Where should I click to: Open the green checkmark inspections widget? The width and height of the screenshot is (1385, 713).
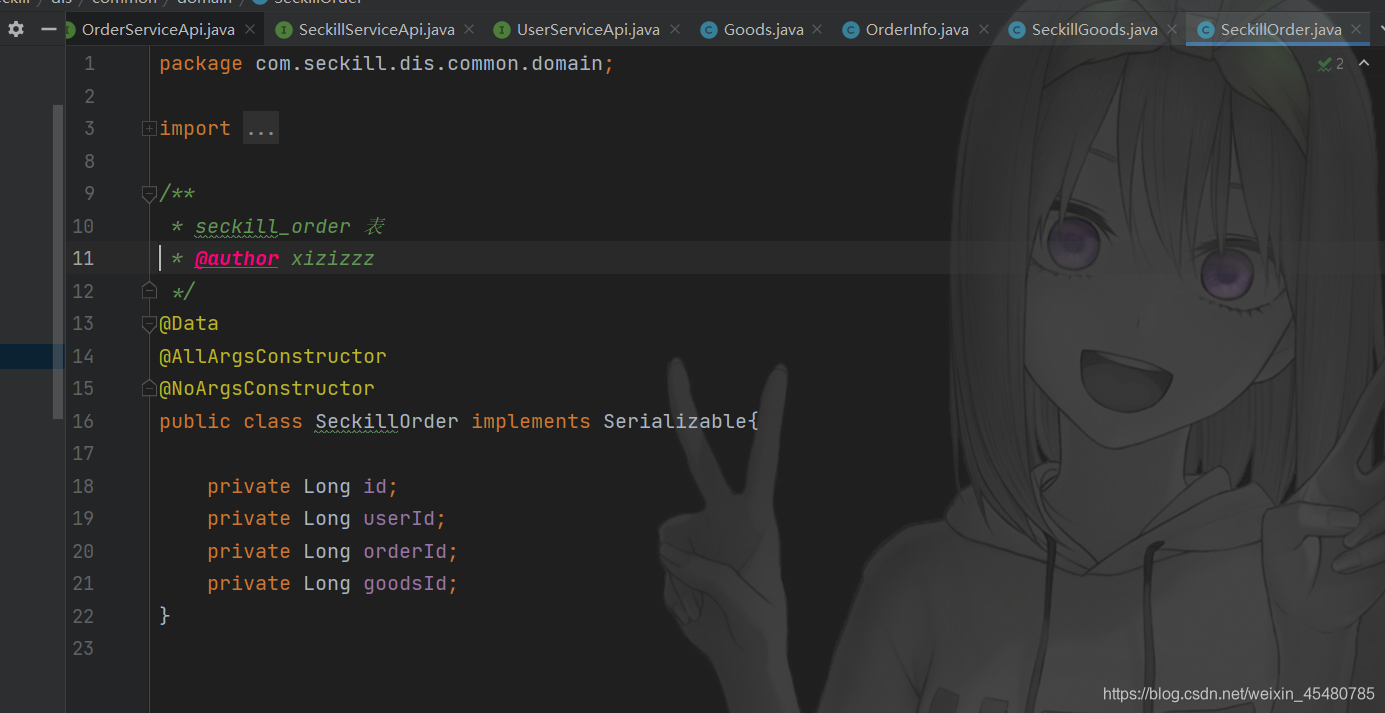point(1330,64)
